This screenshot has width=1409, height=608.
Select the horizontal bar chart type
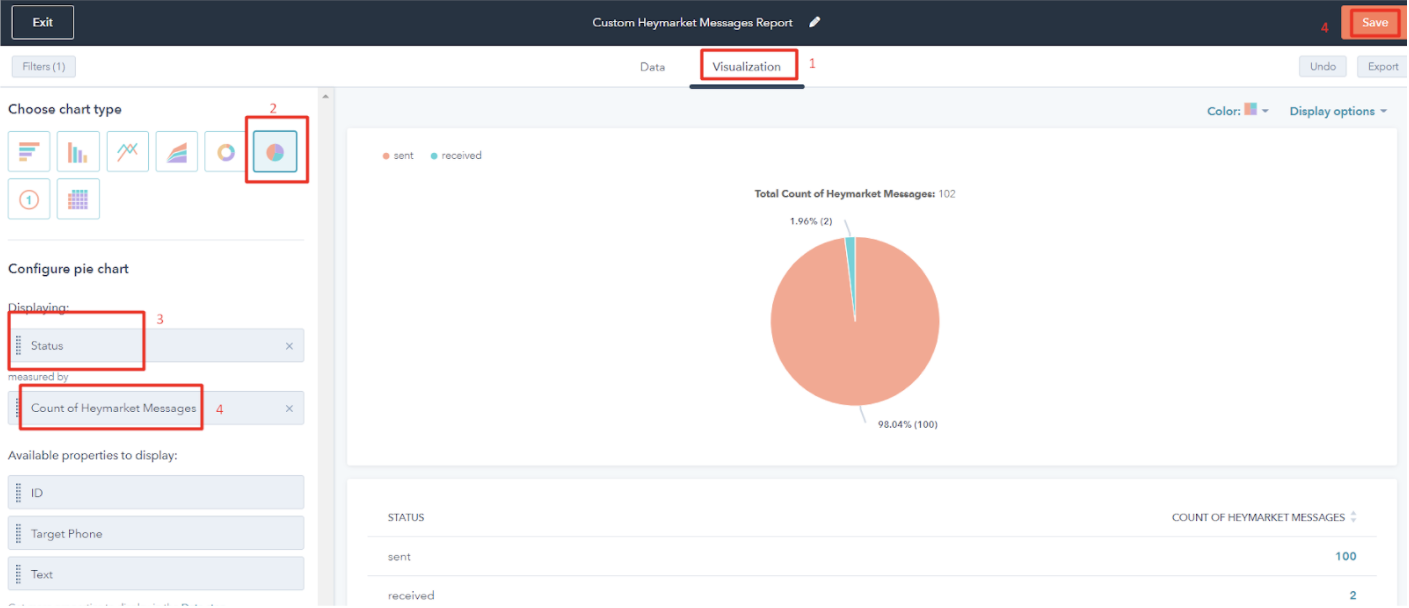point(29,151)
